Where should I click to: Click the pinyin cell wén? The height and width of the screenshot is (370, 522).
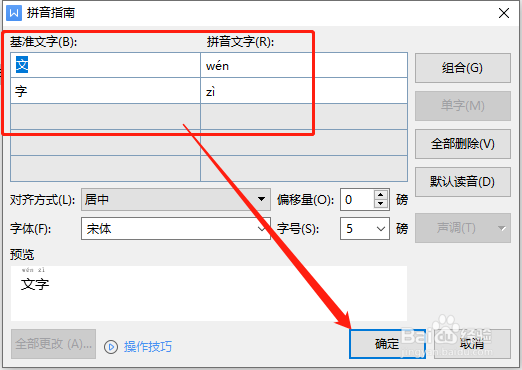[x=304, y=65]
